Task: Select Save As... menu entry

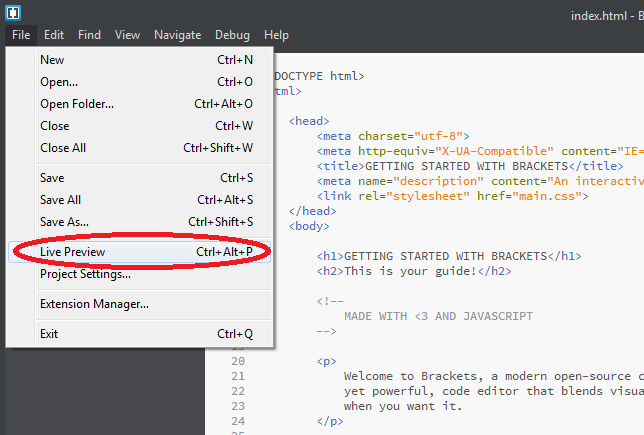Action: point(139,222)
